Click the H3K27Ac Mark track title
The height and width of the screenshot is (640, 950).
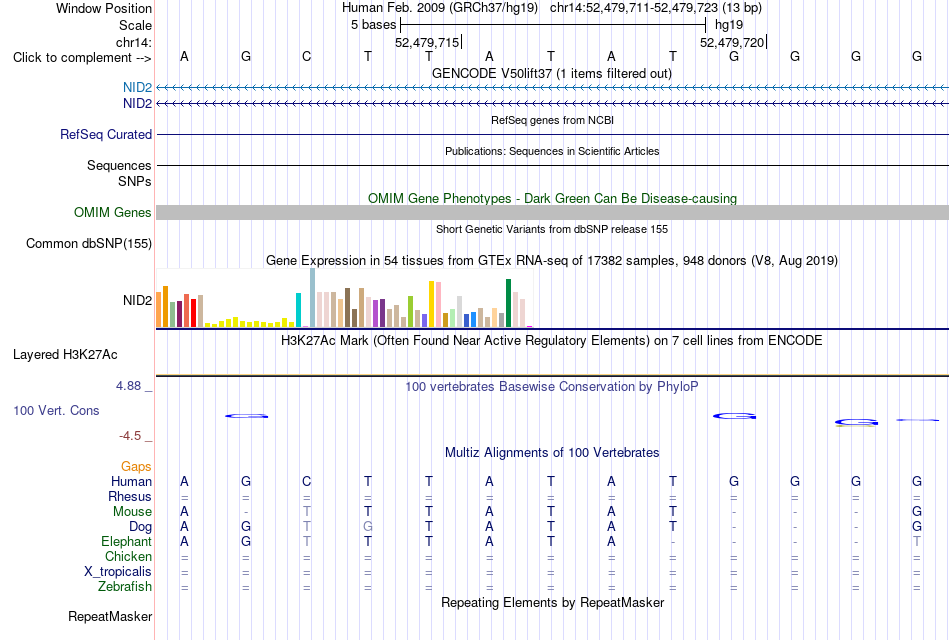pos(551,341)
